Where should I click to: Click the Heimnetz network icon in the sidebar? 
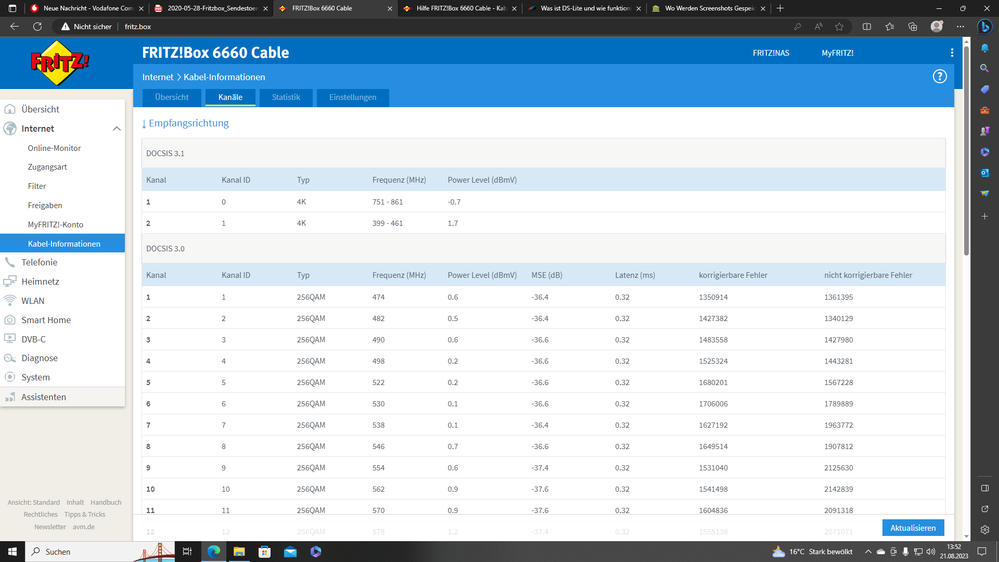[10, 281]
